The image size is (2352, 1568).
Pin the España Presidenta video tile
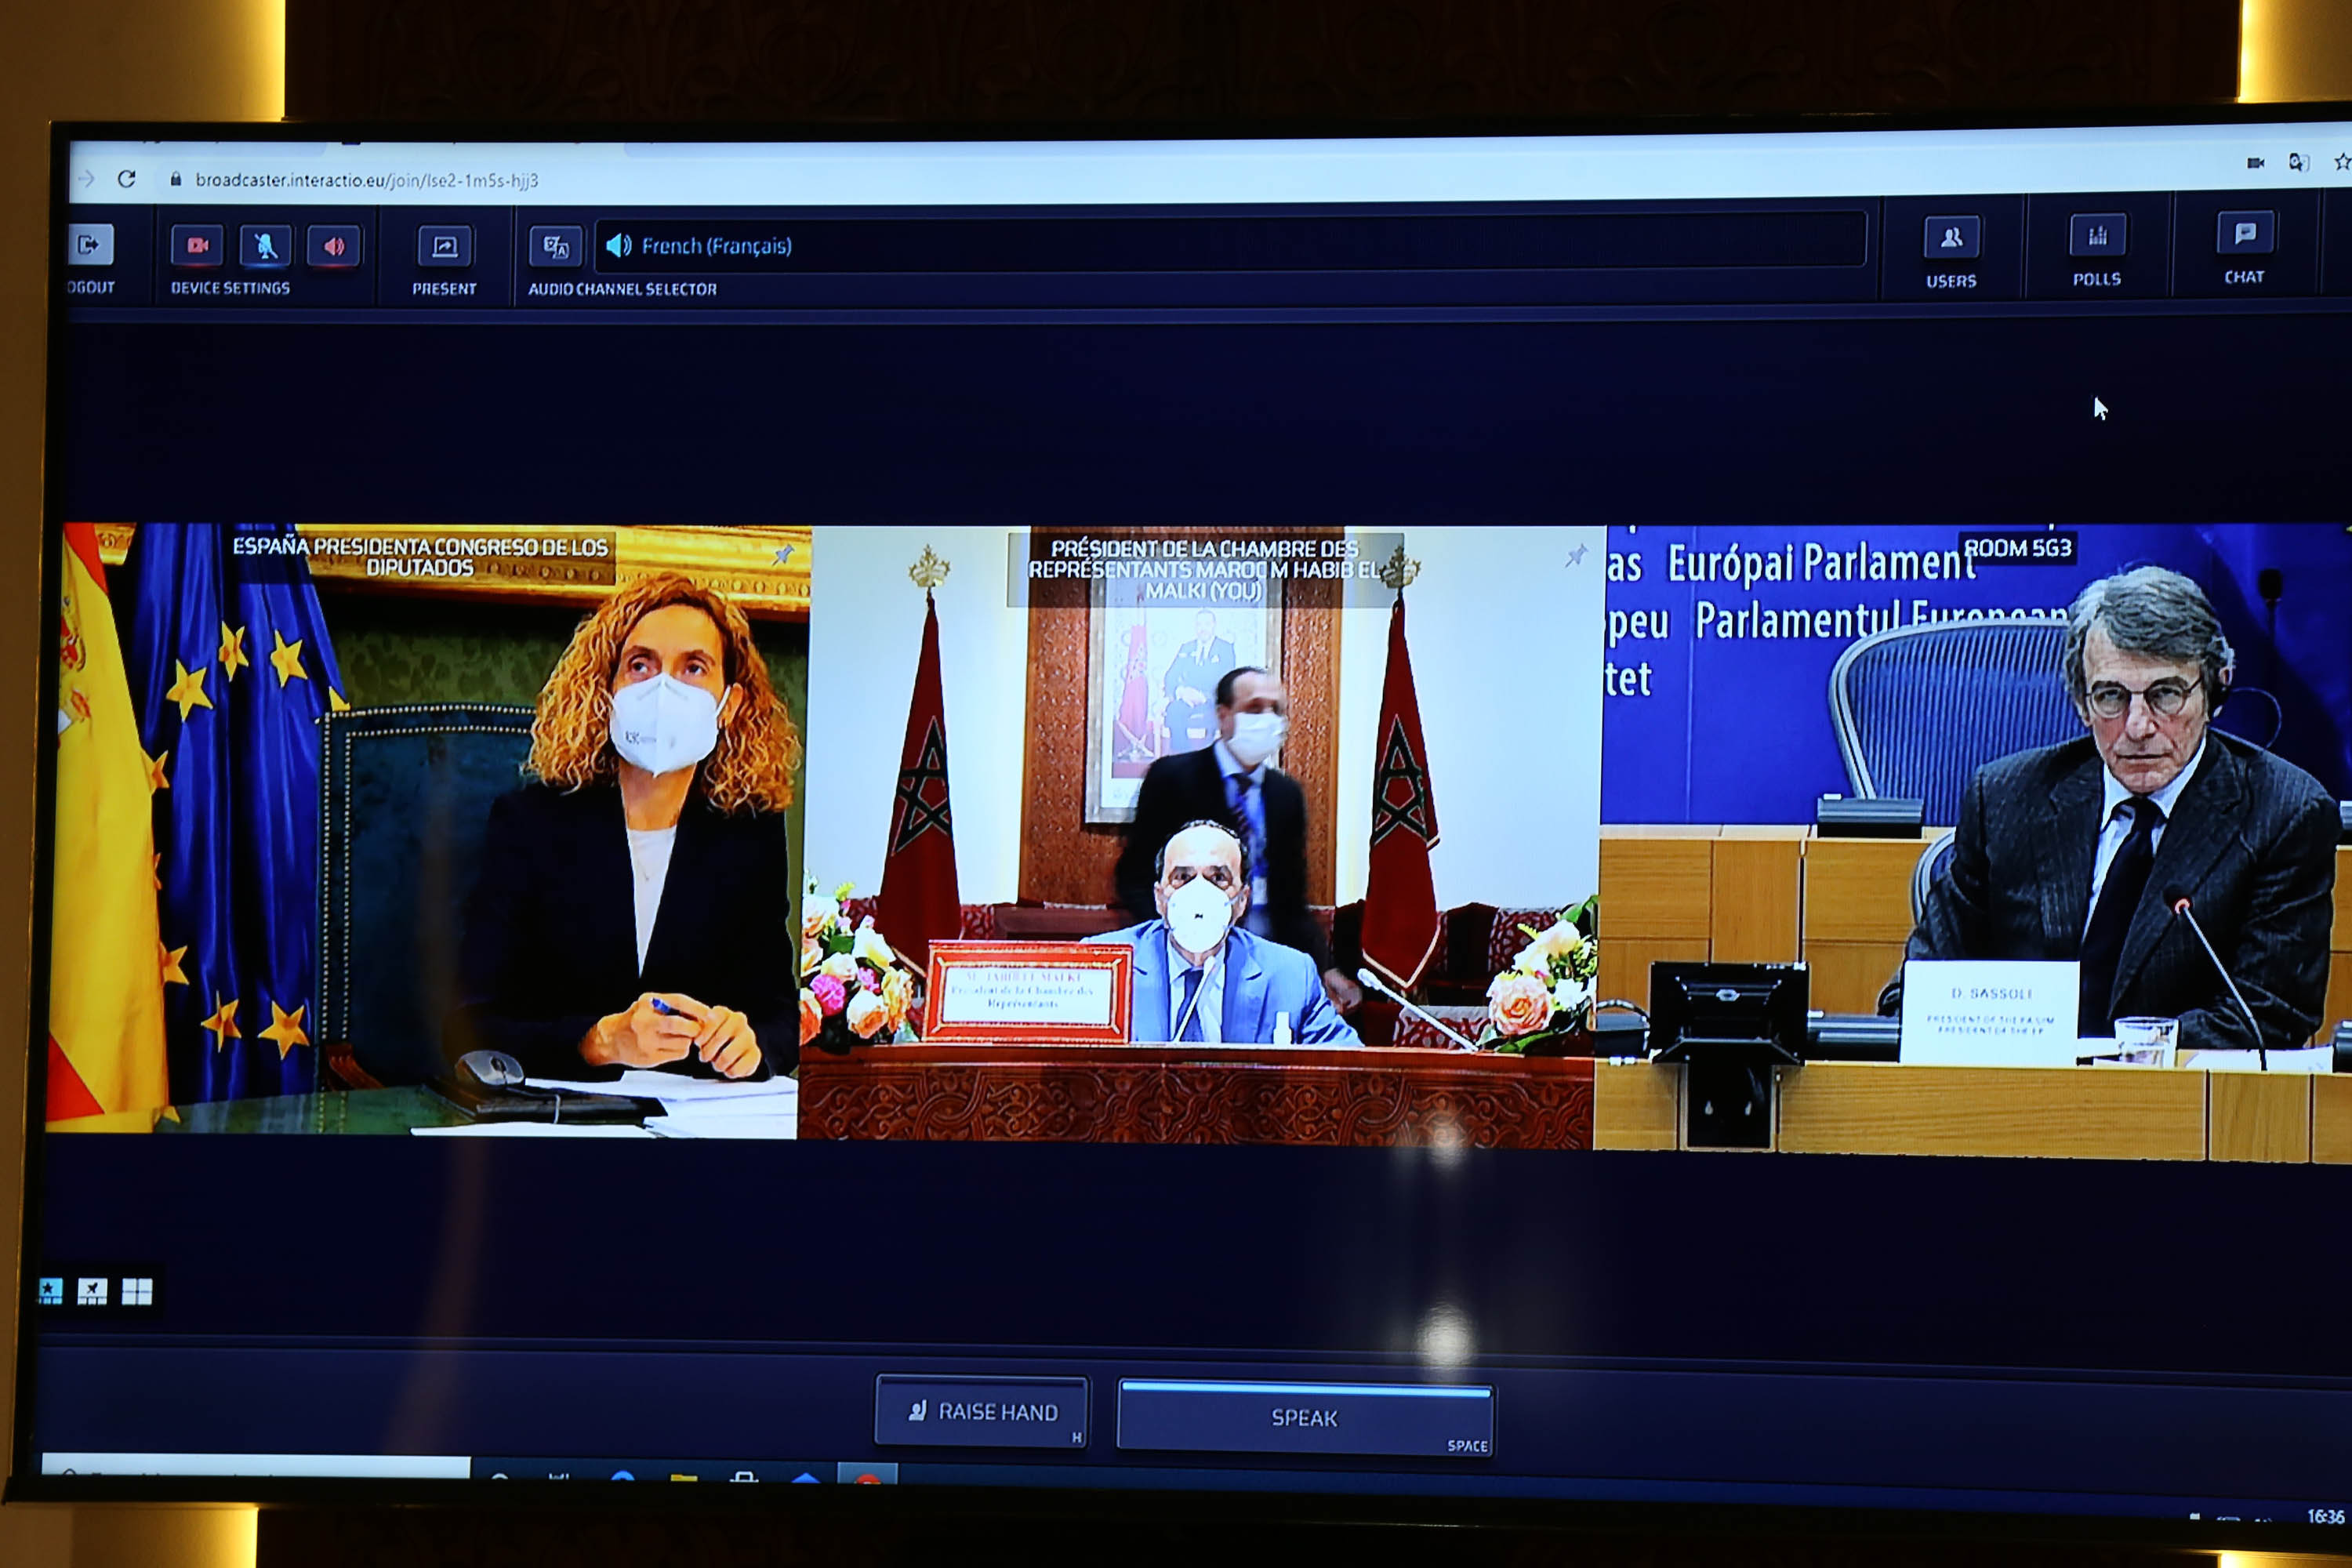tap(783, 553)
